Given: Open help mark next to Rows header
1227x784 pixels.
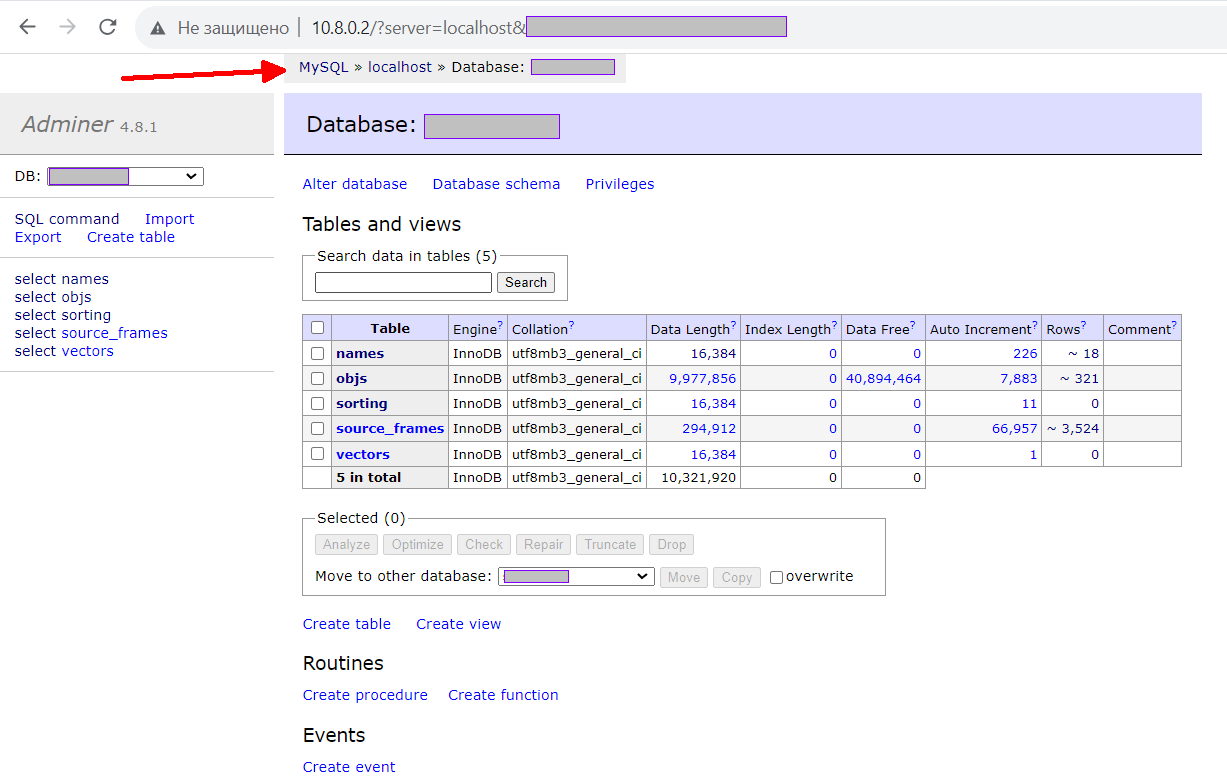Looking at the screenshot, I should 1083,326.
